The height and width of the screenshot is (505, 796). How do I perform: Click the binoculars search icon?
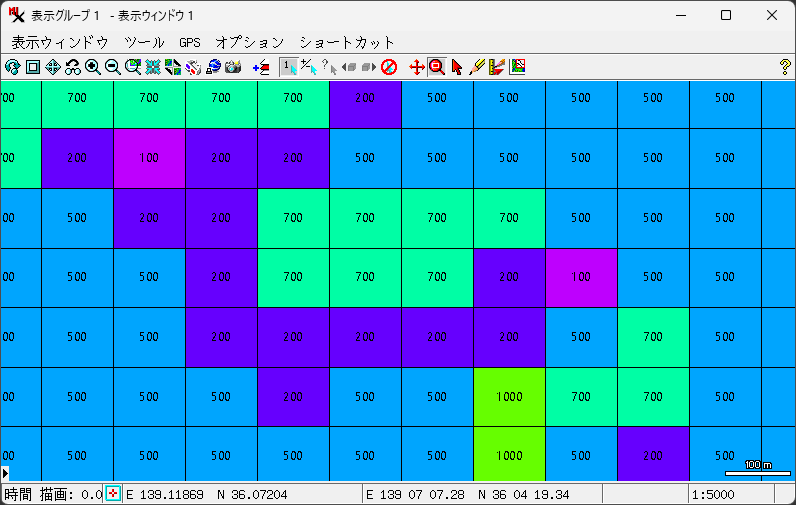[73, 67]
